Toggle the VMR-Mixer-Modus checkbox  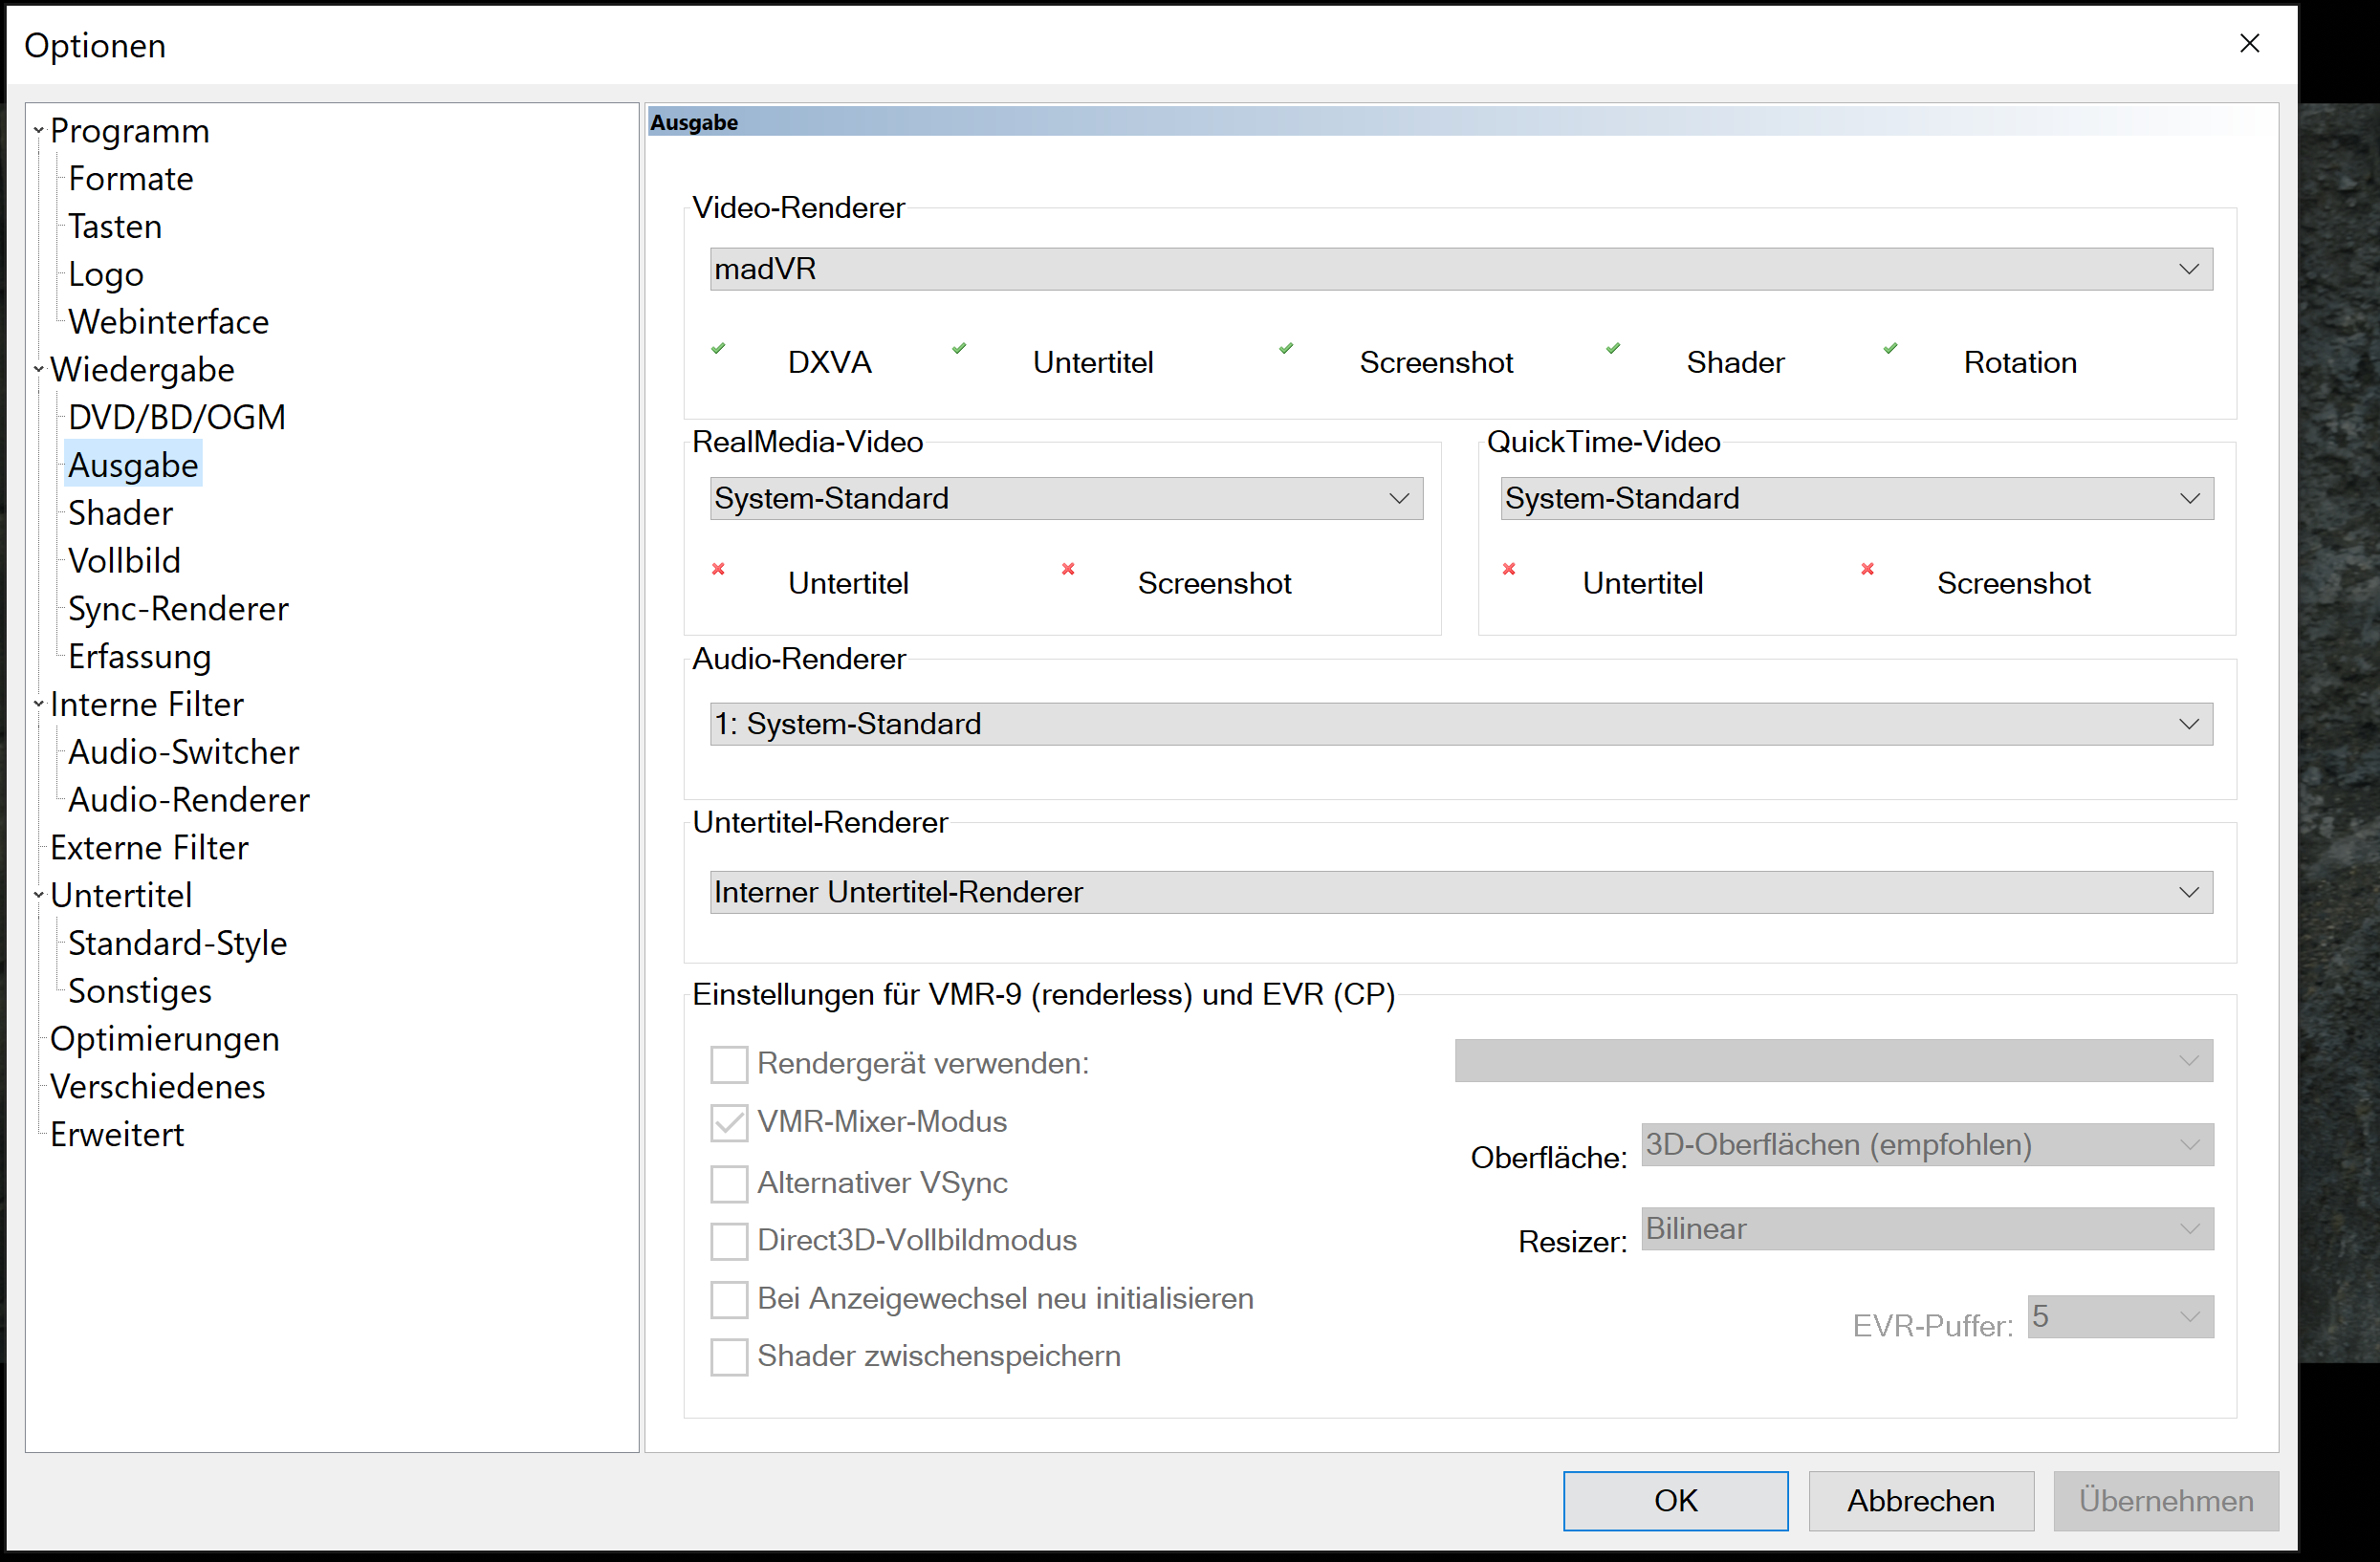729,1123
